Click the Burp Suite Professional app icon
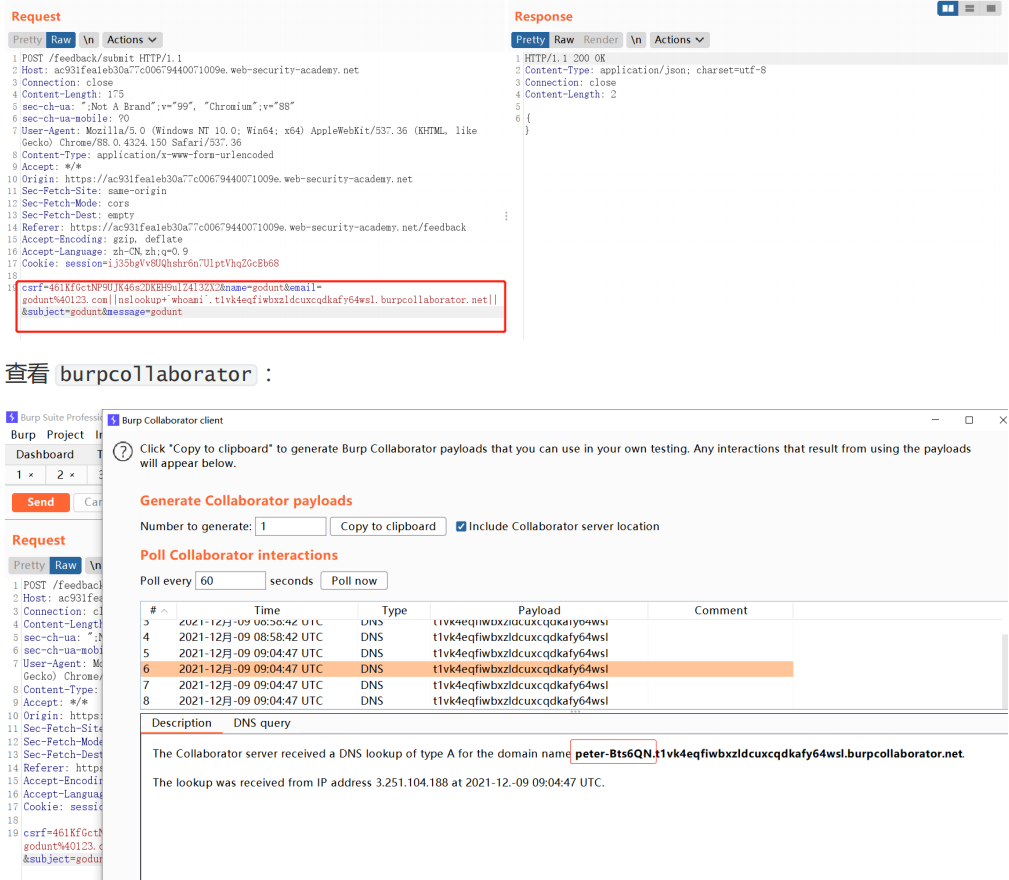The width and height of the screenshot is (1009, 880). click(12, 417)
